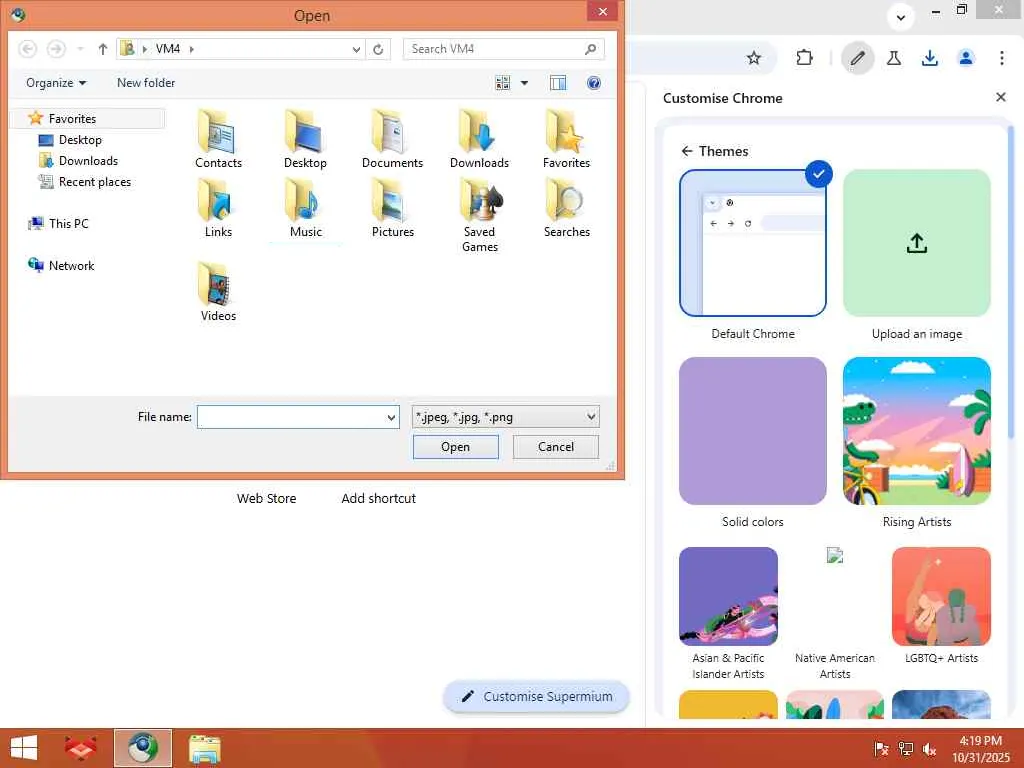
Task: Click the Upload an image tile
Action: tap(916, 243)
